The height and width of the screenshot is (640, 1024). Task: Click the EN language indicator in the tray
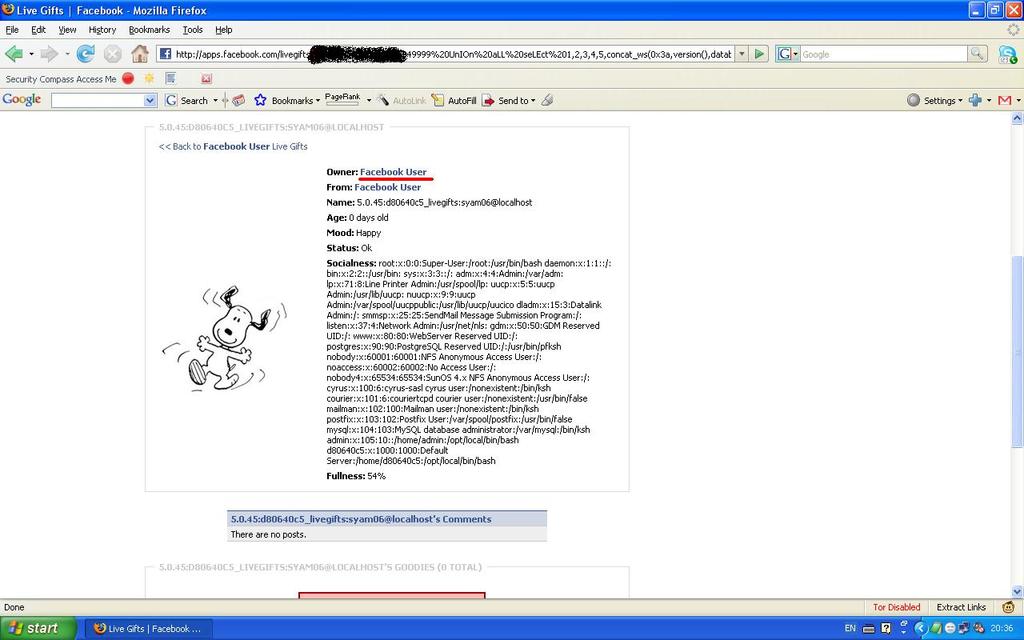850,629
